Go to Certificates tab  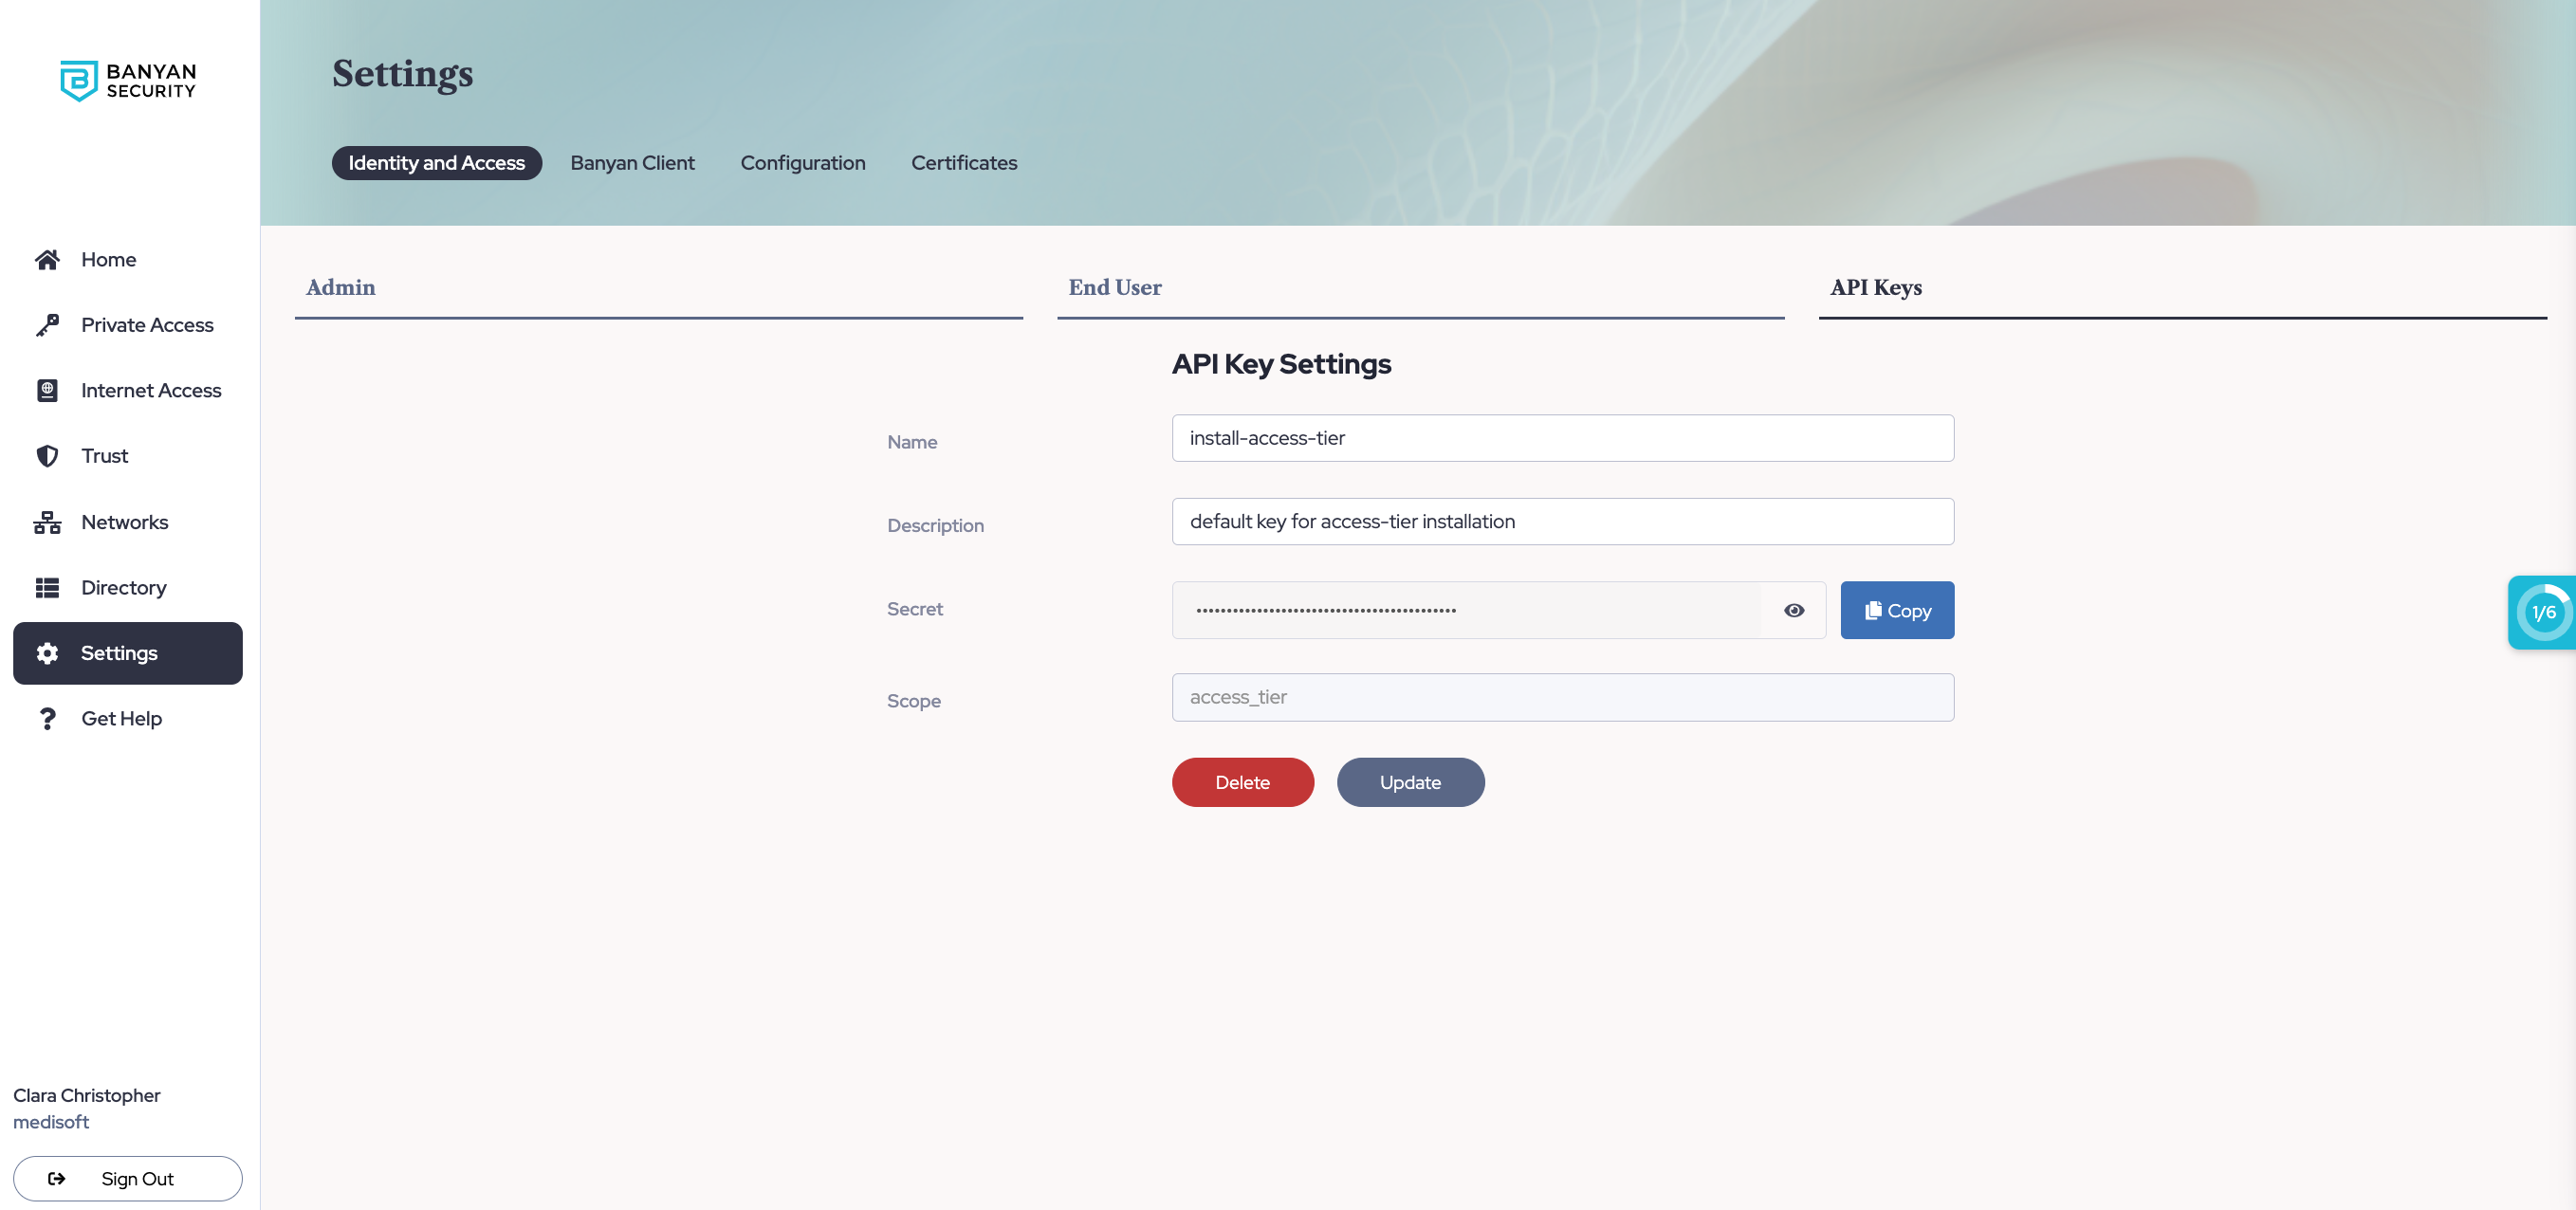pos(963,163)
